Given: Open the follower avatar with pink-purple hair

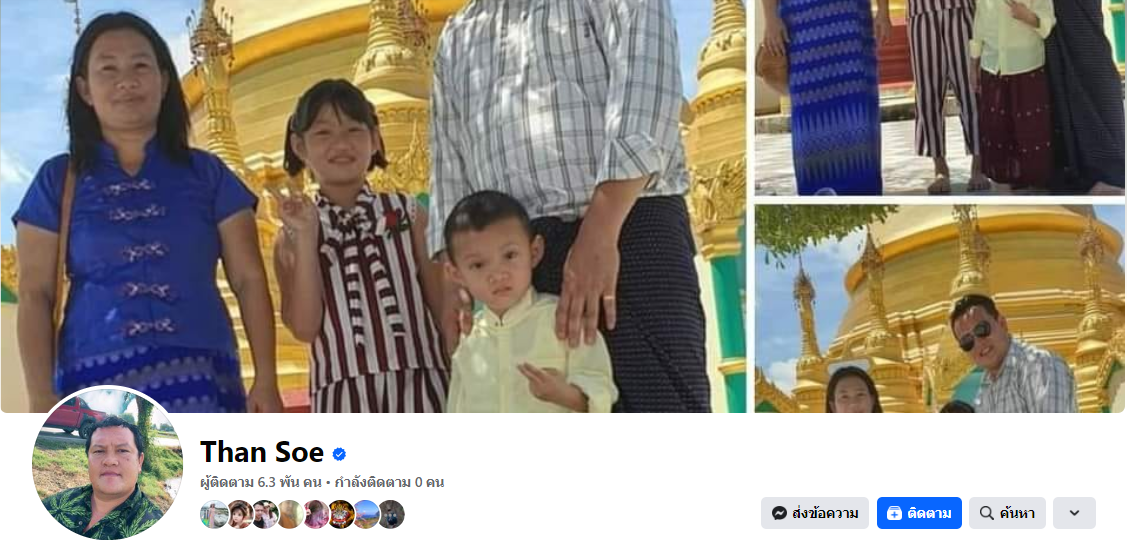Looking at the screenshot, I should (x=315, y=514).
